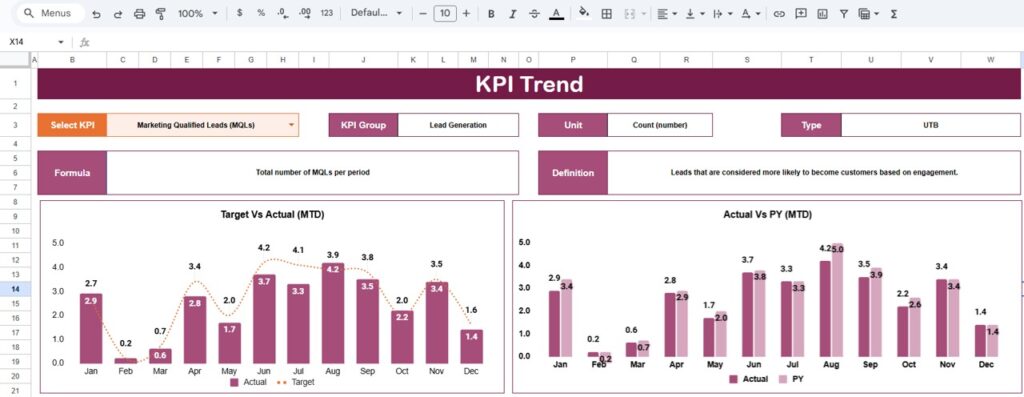This screenshot has height=397, width=1024.
Task: Select column header S
Action: point(746,59)
